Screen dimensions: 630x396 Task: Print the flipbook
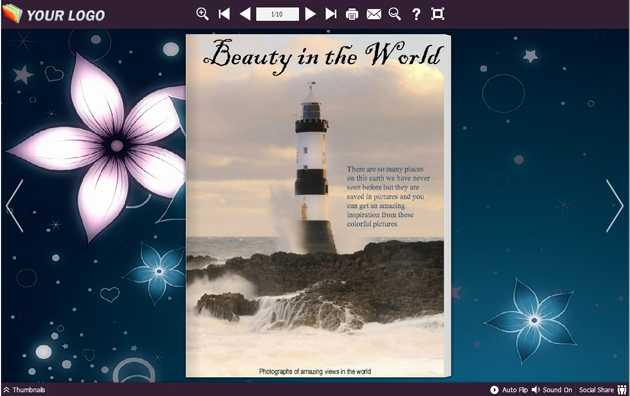352,14
